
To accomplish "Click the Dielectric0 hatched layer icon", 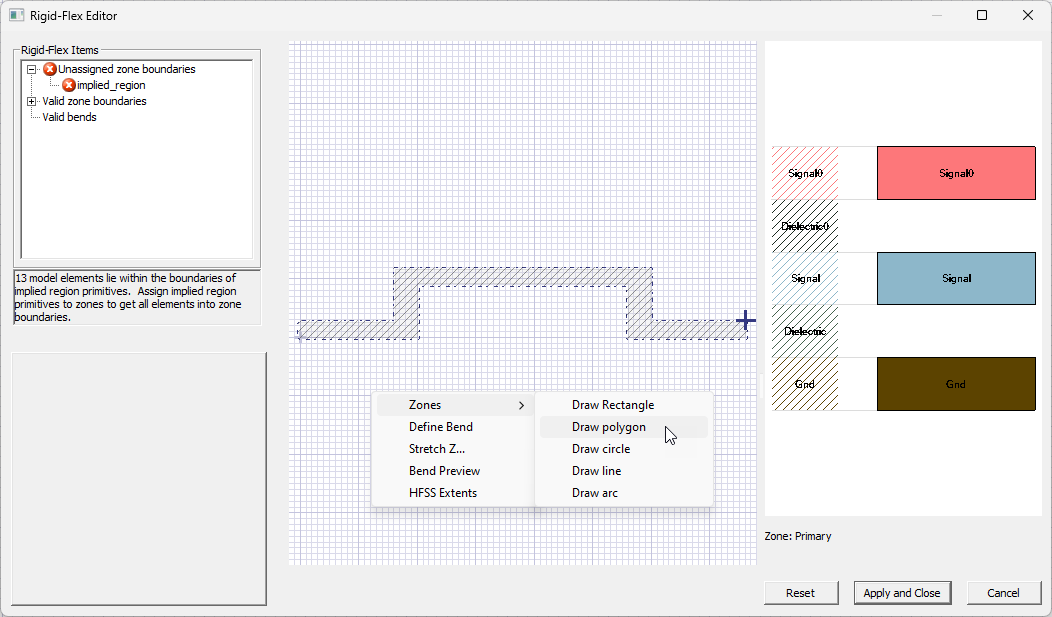I will click(804, 226).
